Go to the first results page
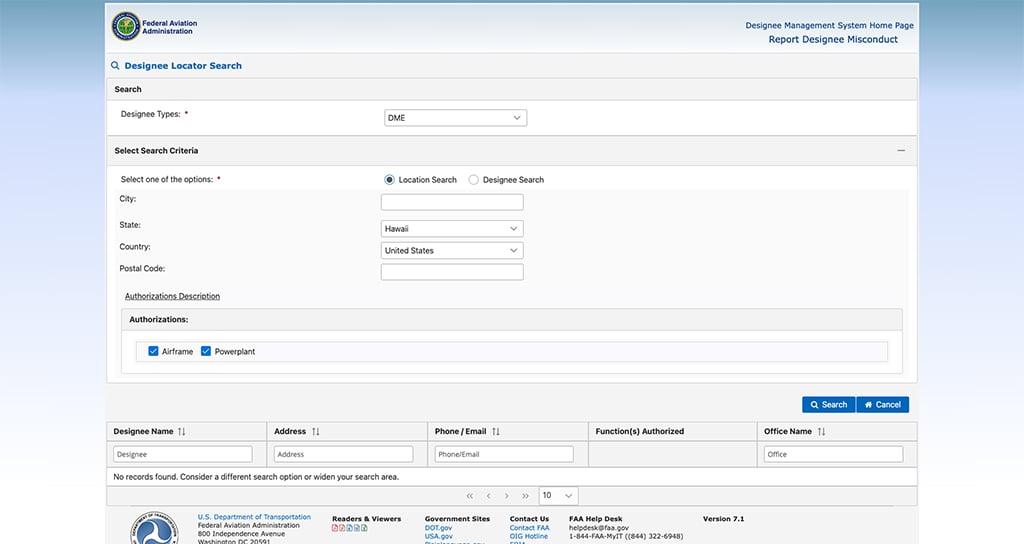1024x544 pixels. click(470, 496)
